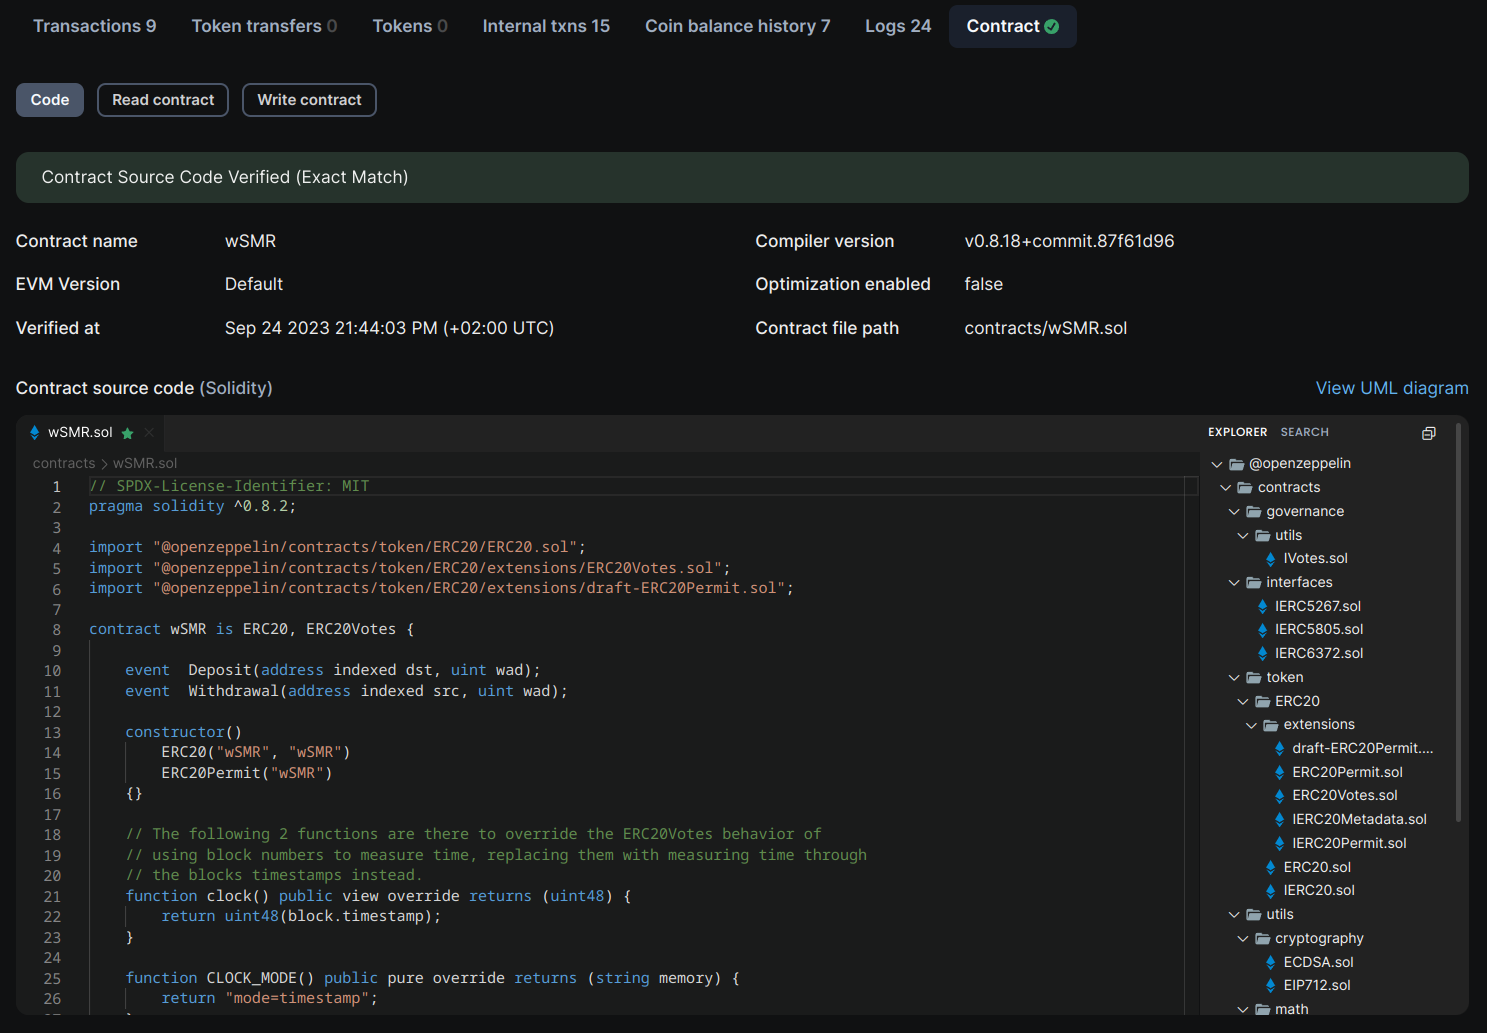Screen dimensions: 1487x1033
Task: Click the file icon next to ECDSA.sol
Action: coord(1270,962)
